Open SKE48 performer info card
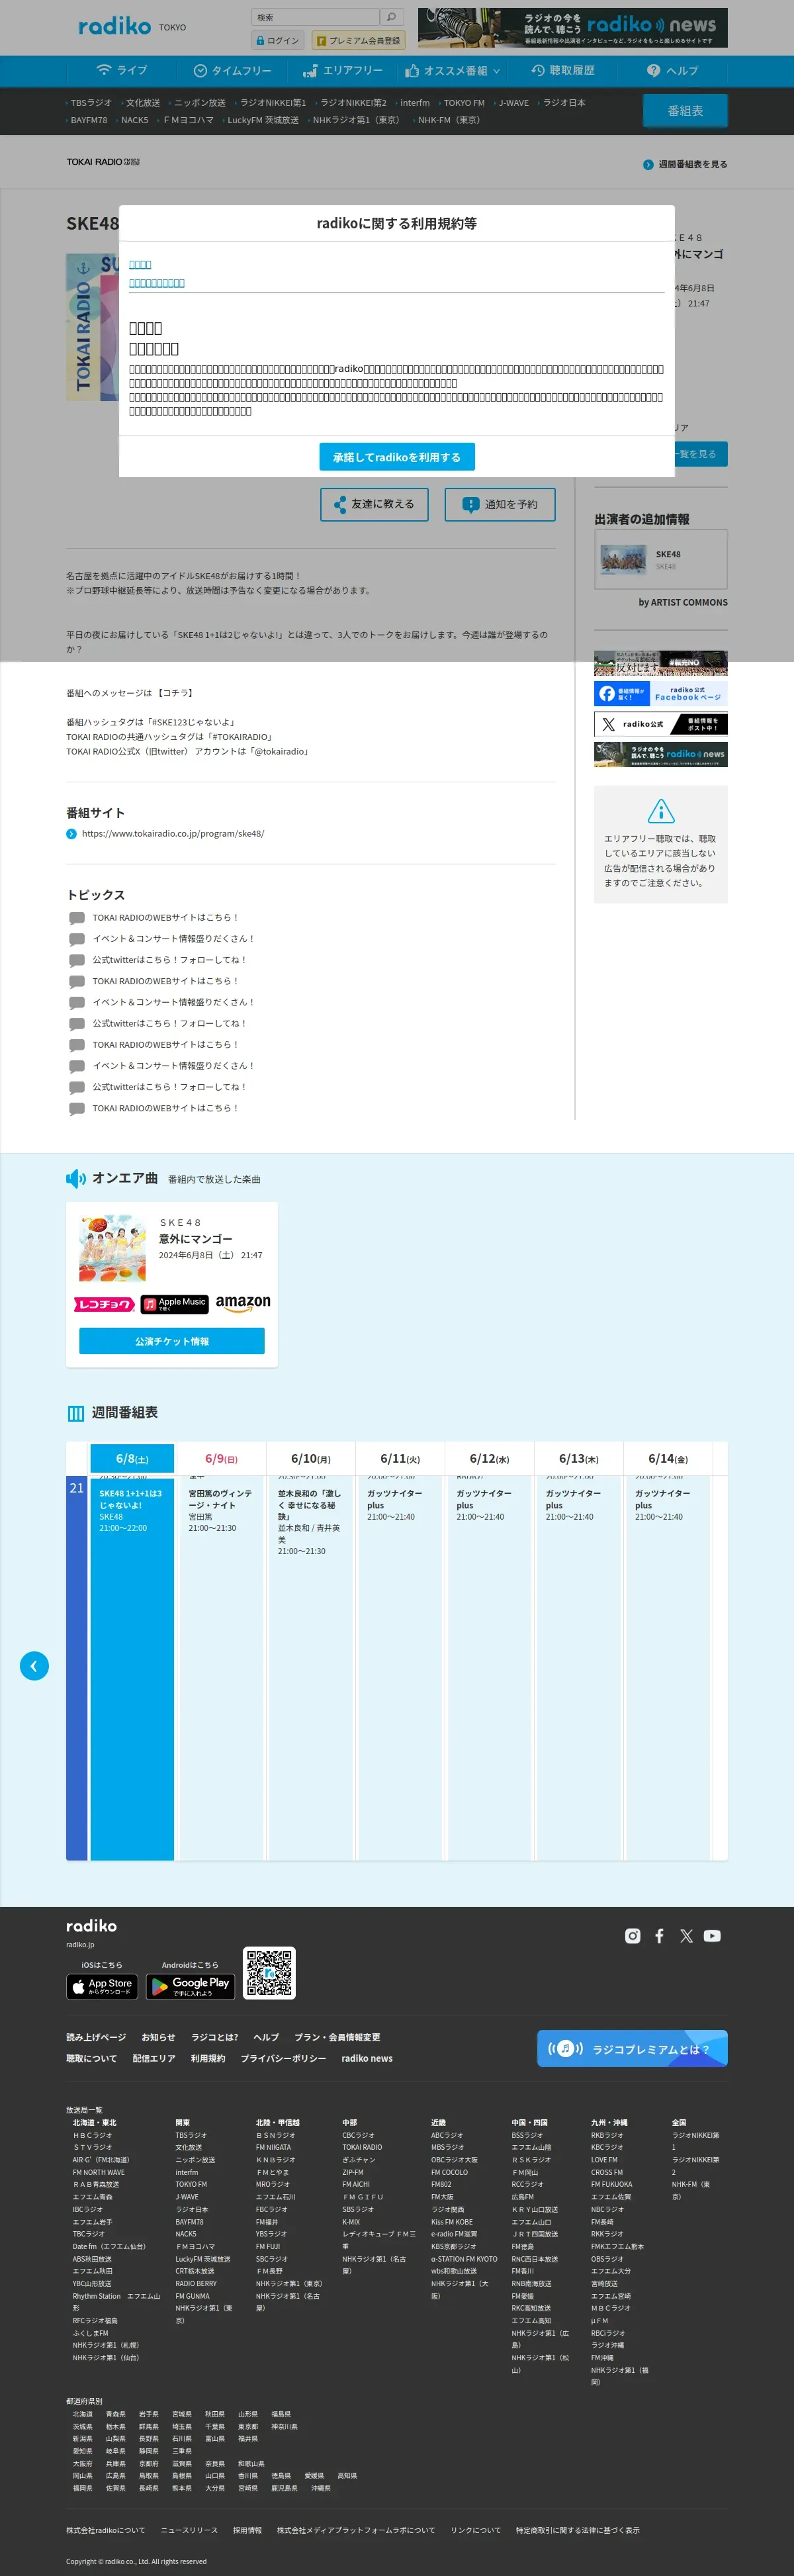 pos(661,559)
